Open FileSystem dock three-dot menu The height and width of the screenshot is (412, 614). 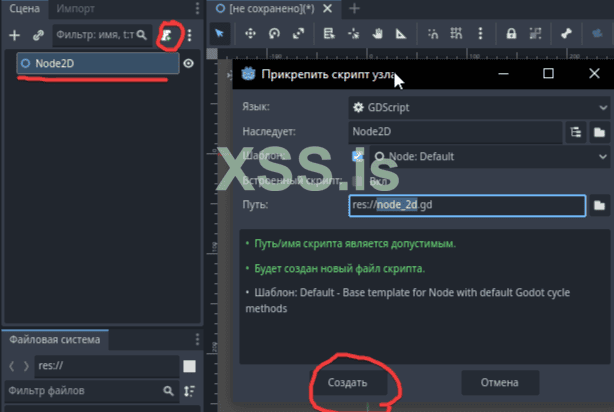point(197,339)
